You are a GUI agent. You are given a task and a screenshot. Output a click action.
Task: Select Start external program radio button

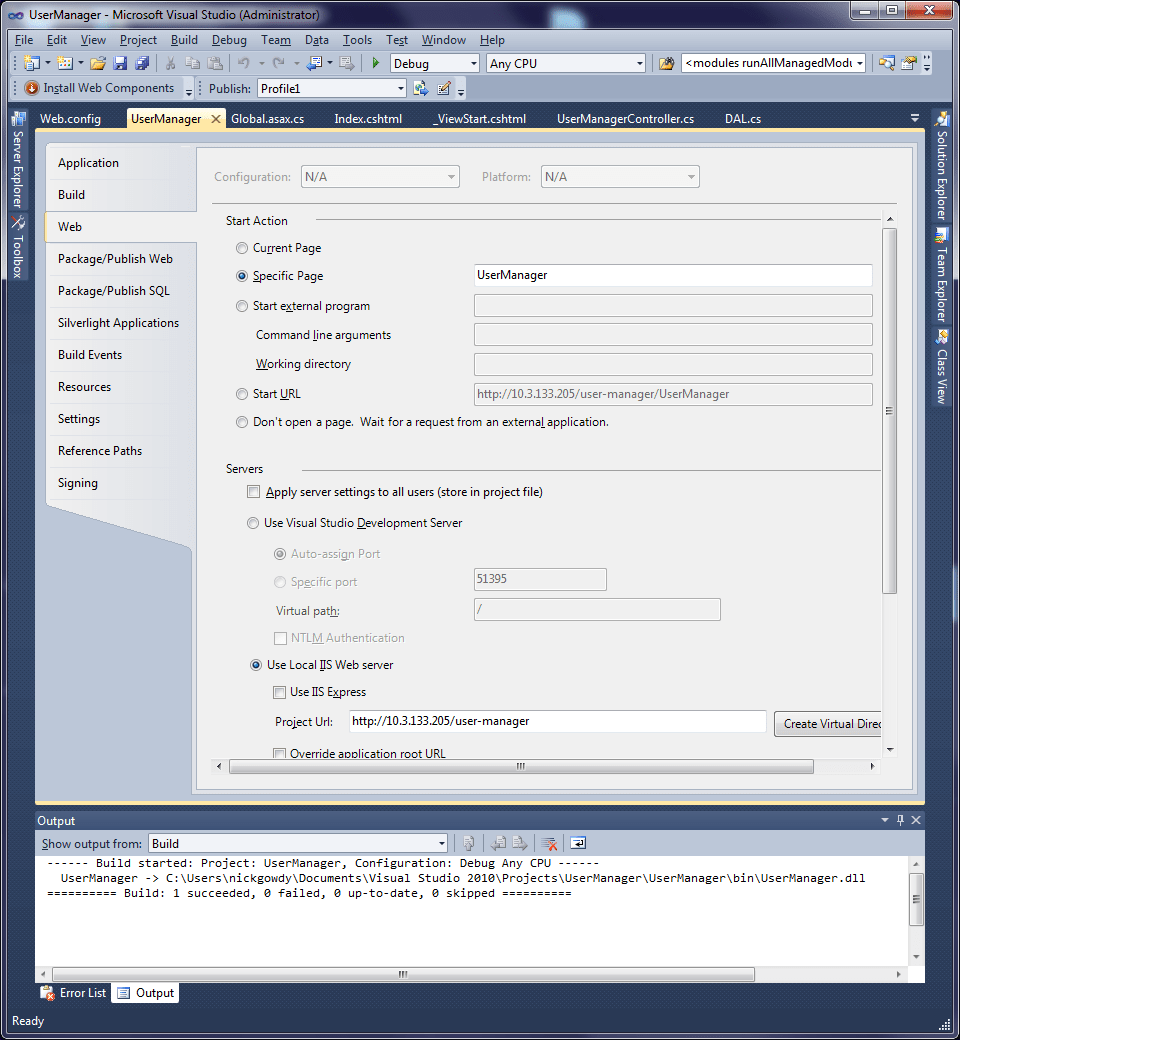[x=242, y=306]
